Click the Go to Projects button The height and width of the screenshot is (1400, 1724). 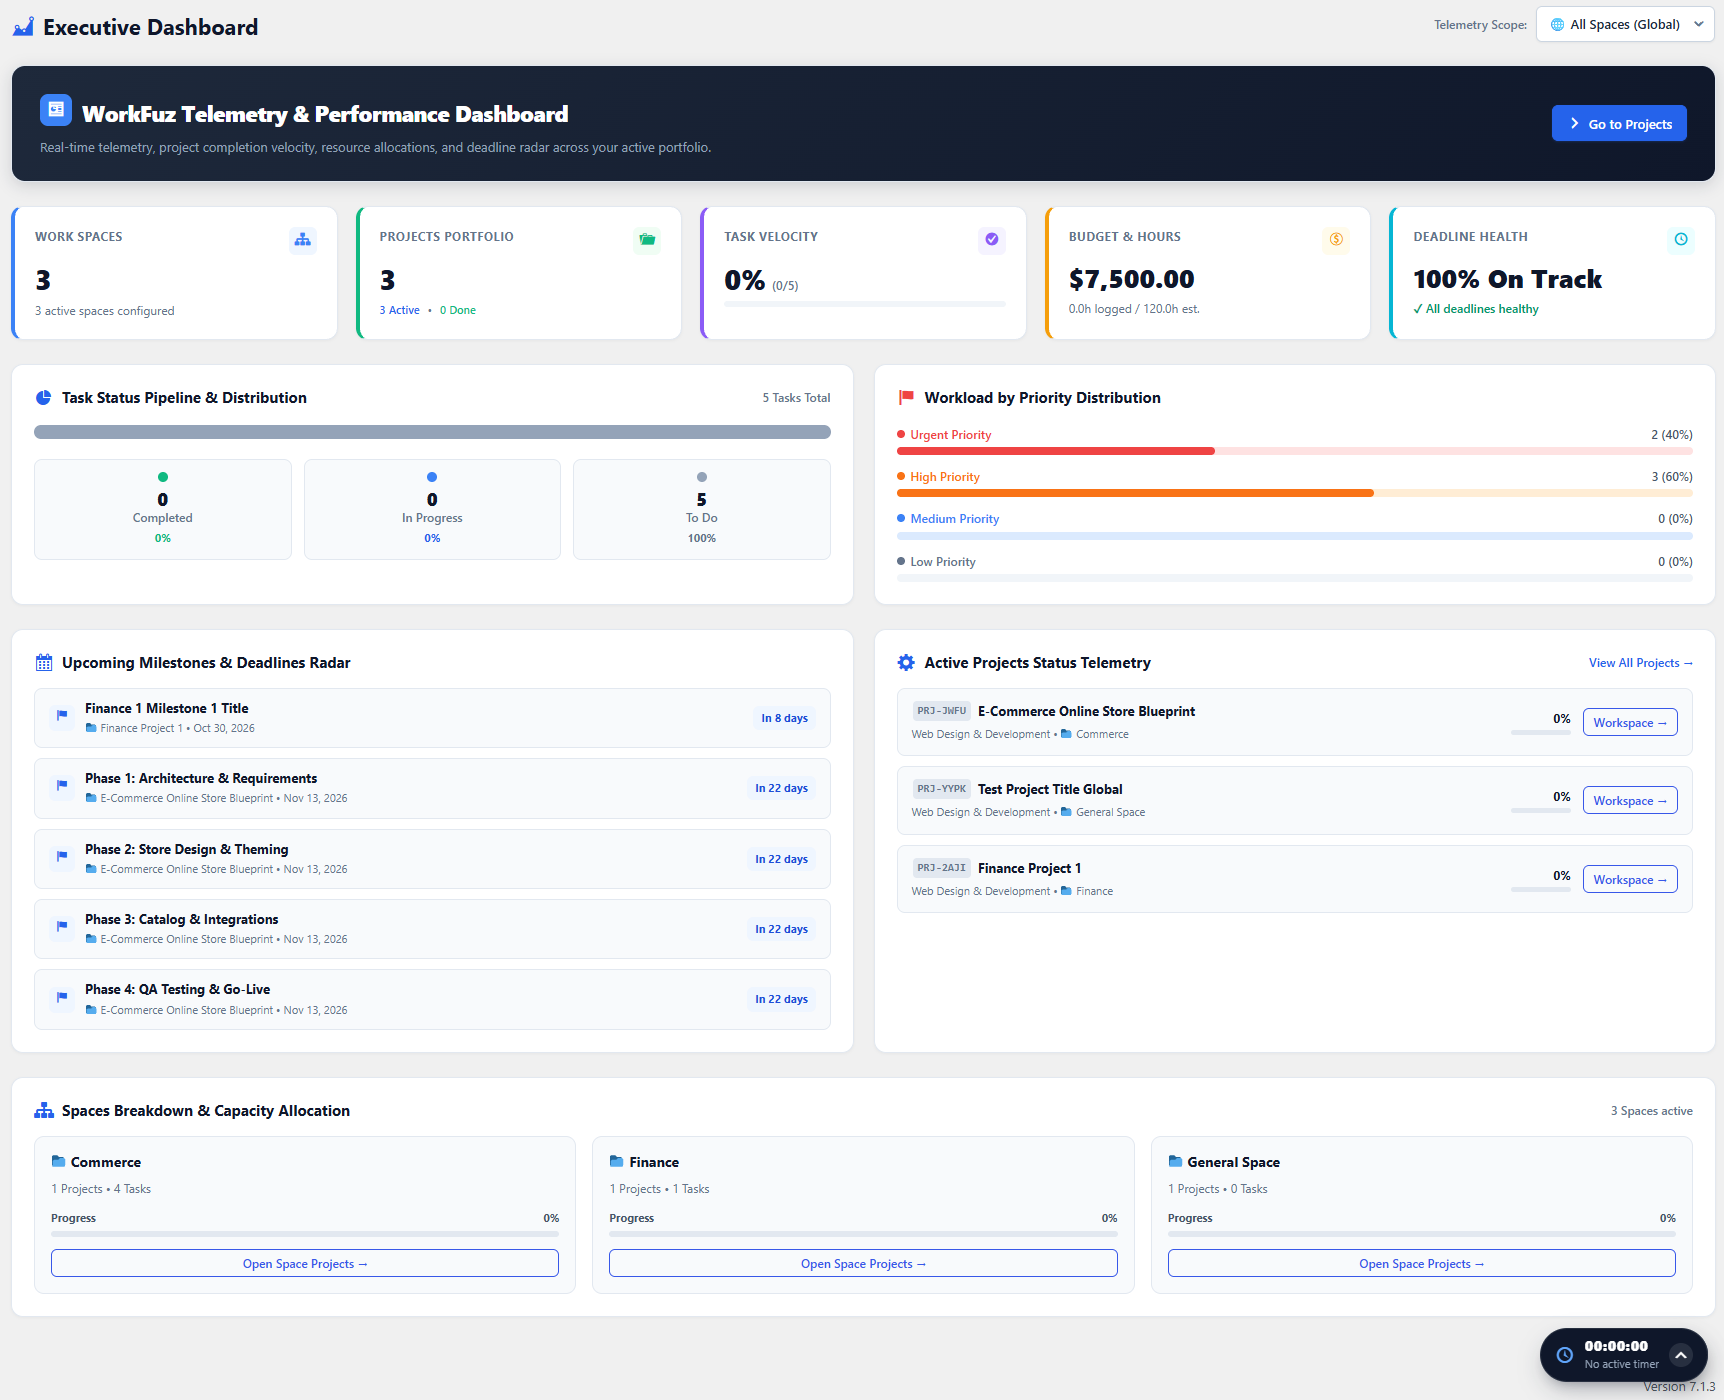click(x=1619, y=123)
